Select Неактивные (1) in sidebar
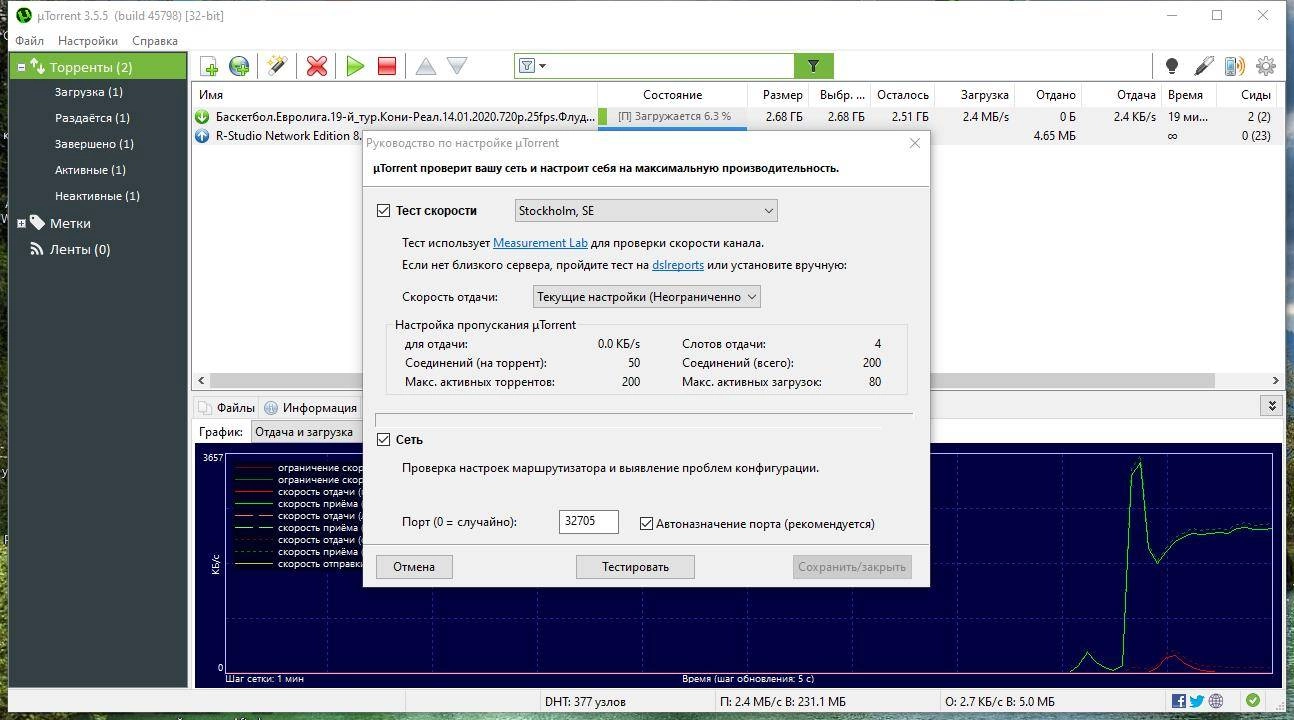Viewport: 1294px width, 720px height. 97,196
